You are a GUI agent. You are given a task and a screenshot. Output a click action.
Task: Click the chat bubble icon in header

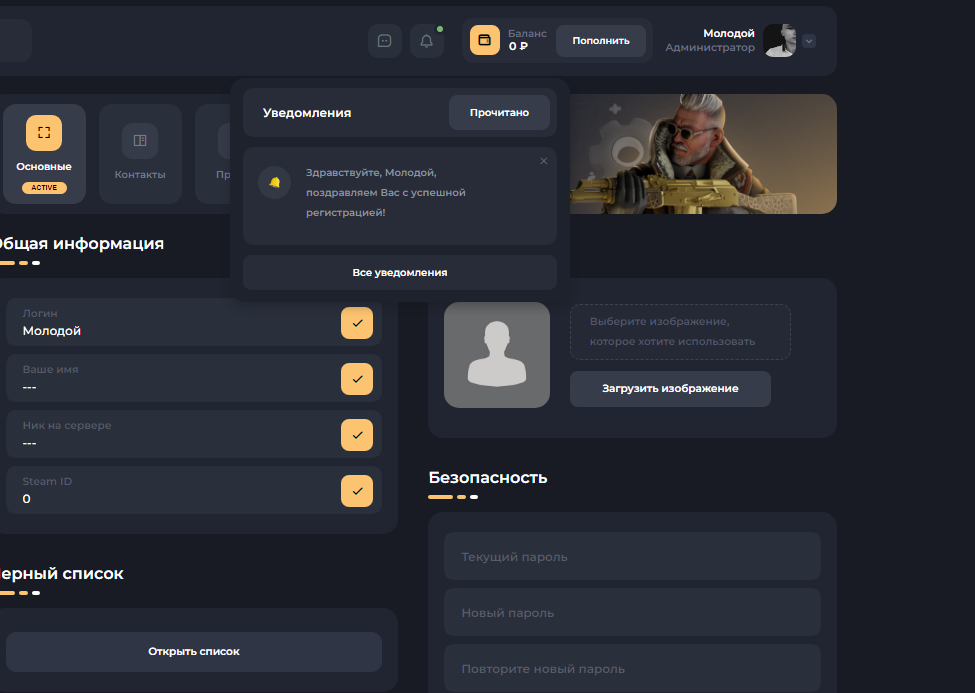click(x=385, y=41)
